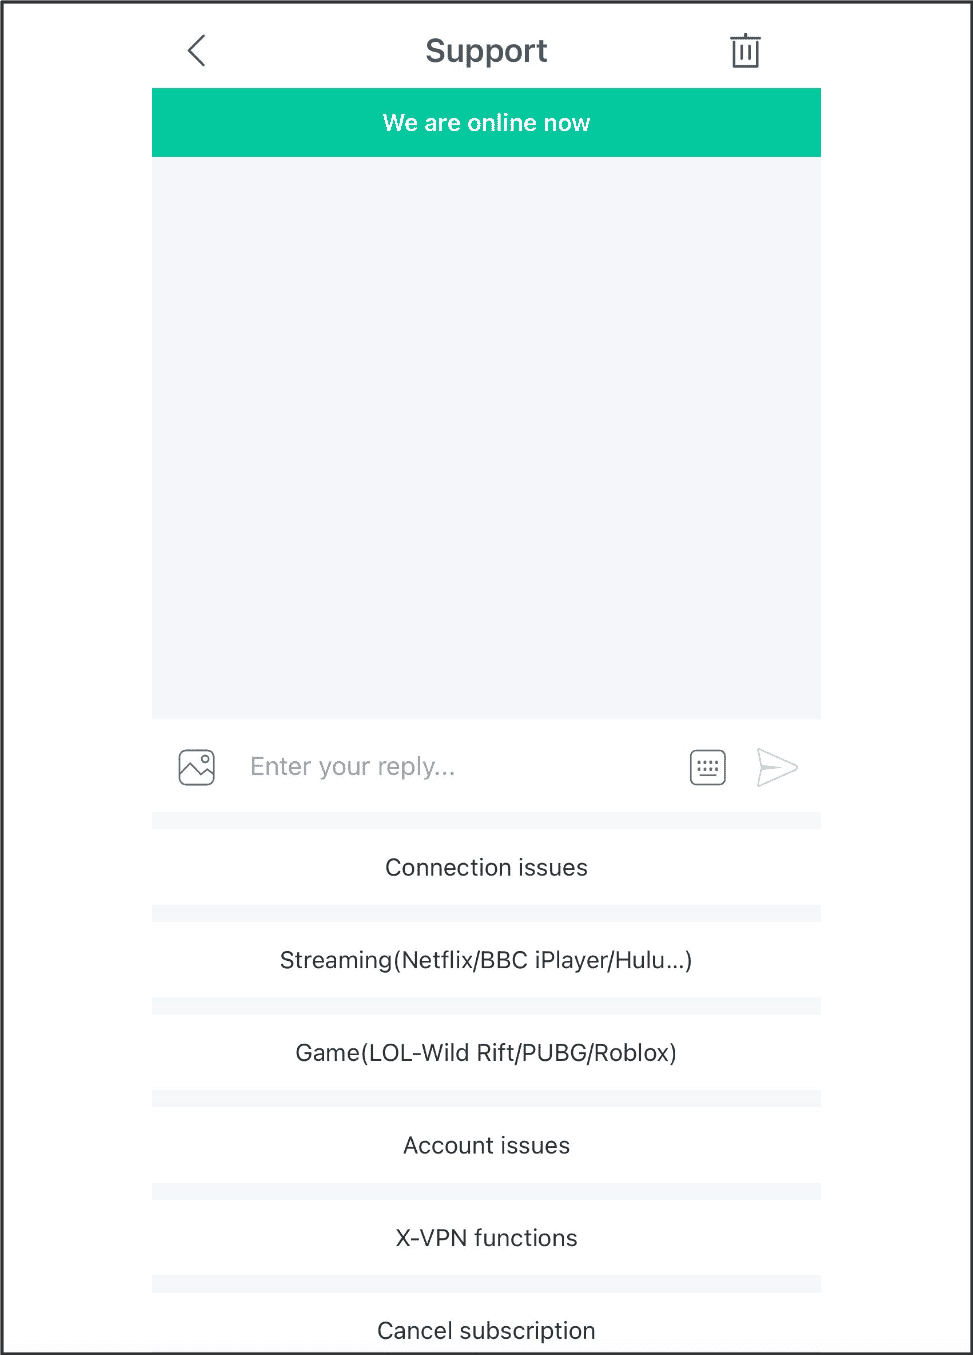This screenshot has height=1355, width=973.
Task: Delete the chat with the trash icon
Action: click(745, 51)
